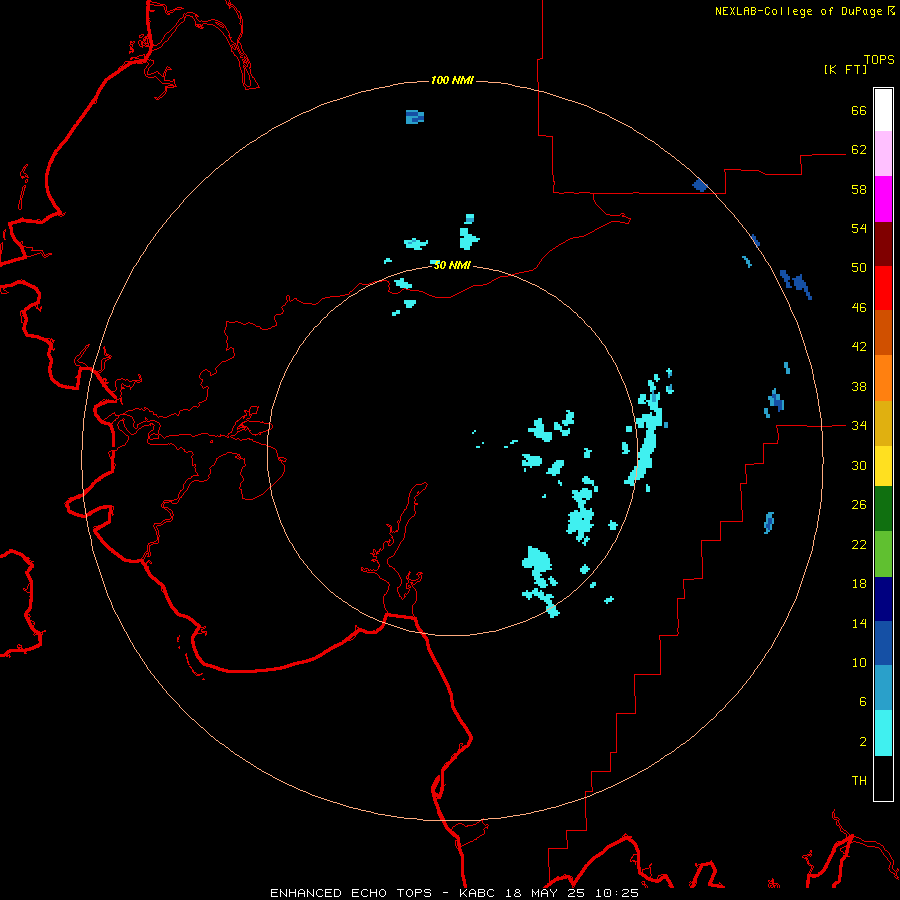Click the legend value 50
900x900 pixels.
click(x=859, y=267)
